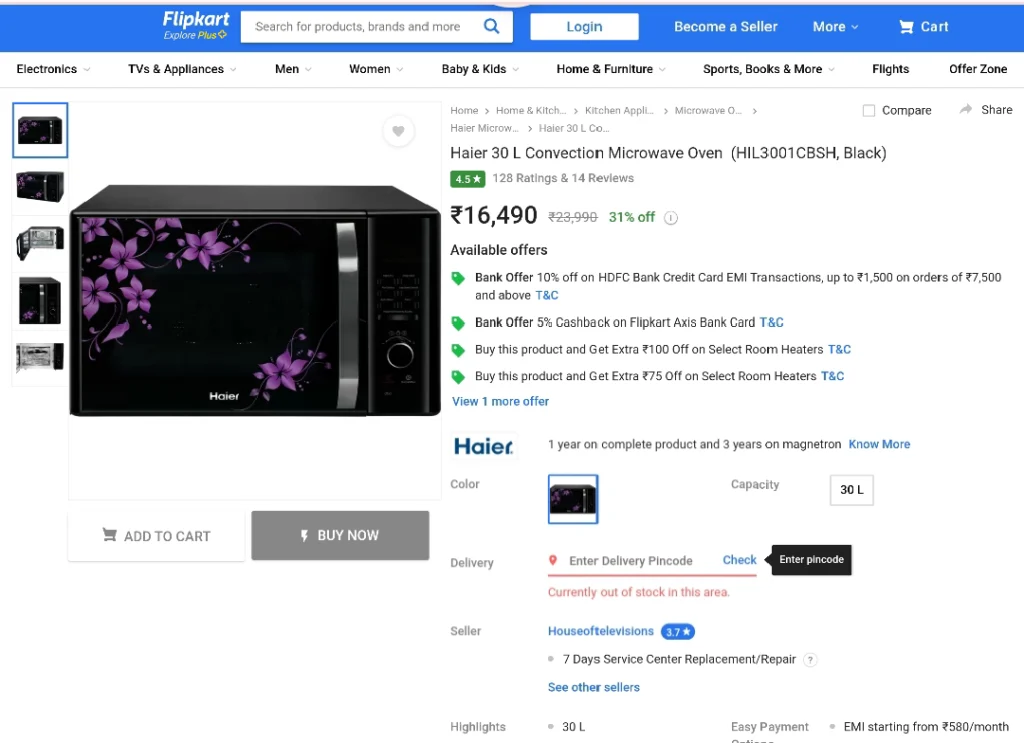Click the Flipkart Explore Plus logo
This screenshot has width=1024, height=743.
click(195, 26)
